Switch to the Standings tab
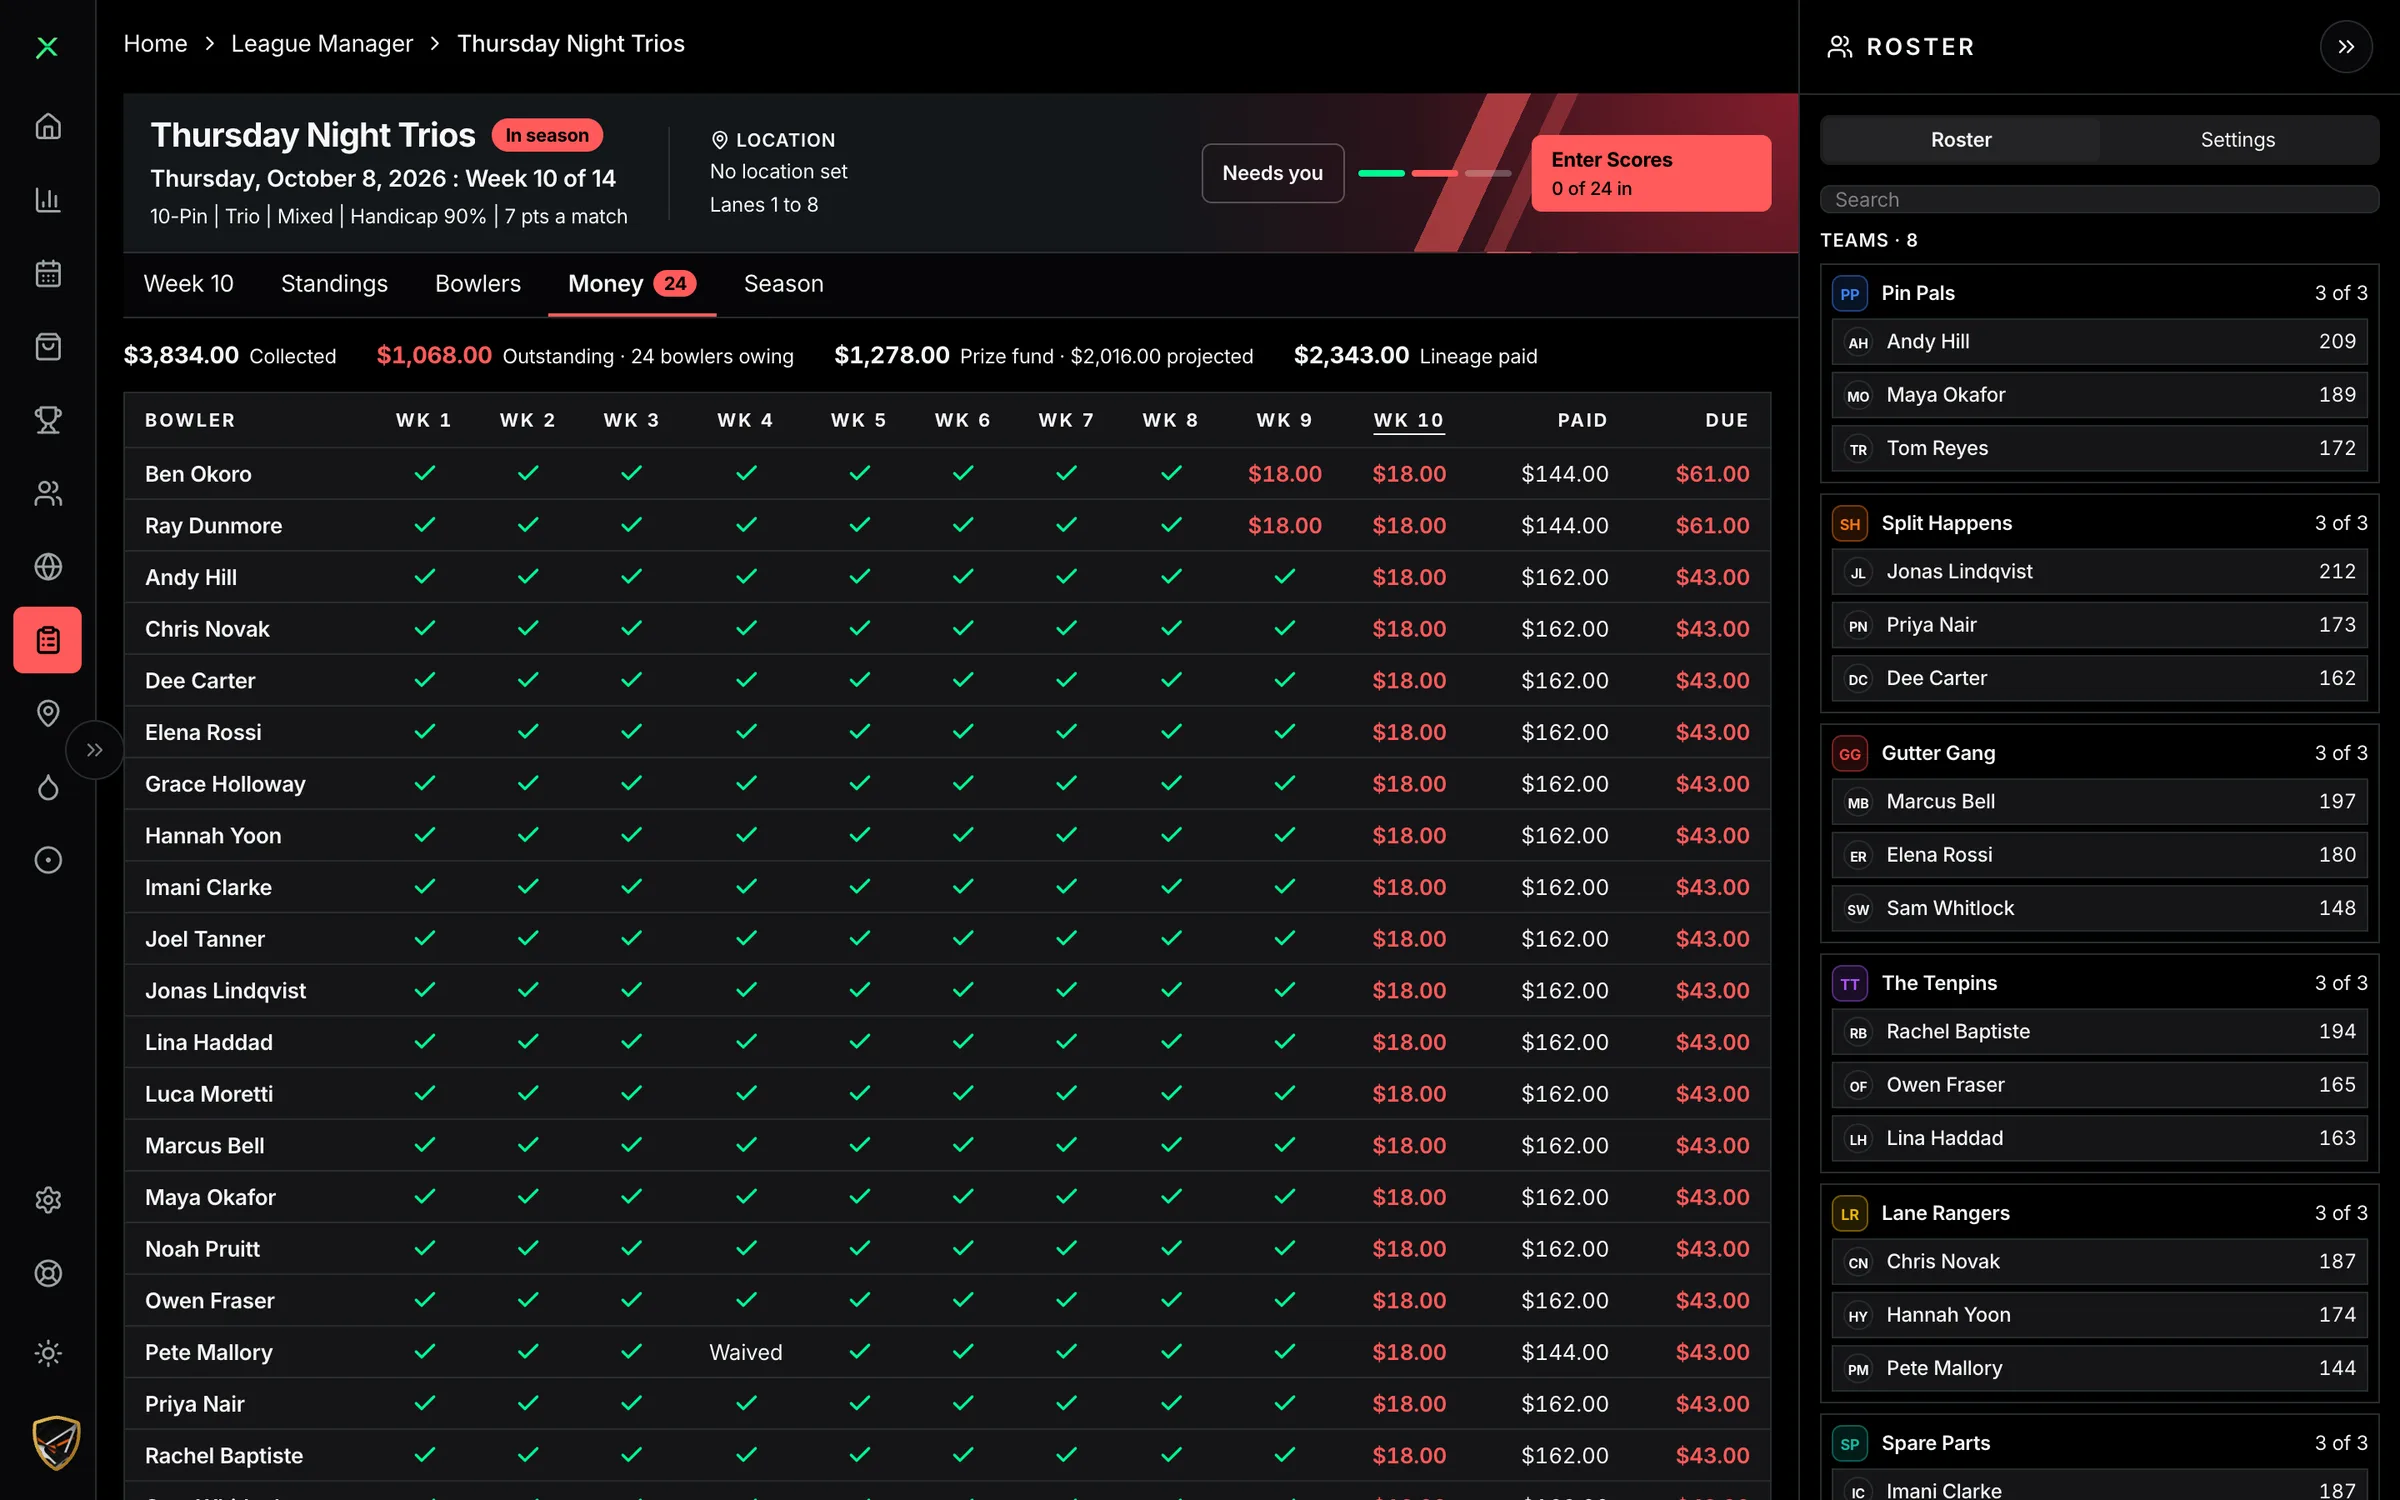 click(334, 284)
